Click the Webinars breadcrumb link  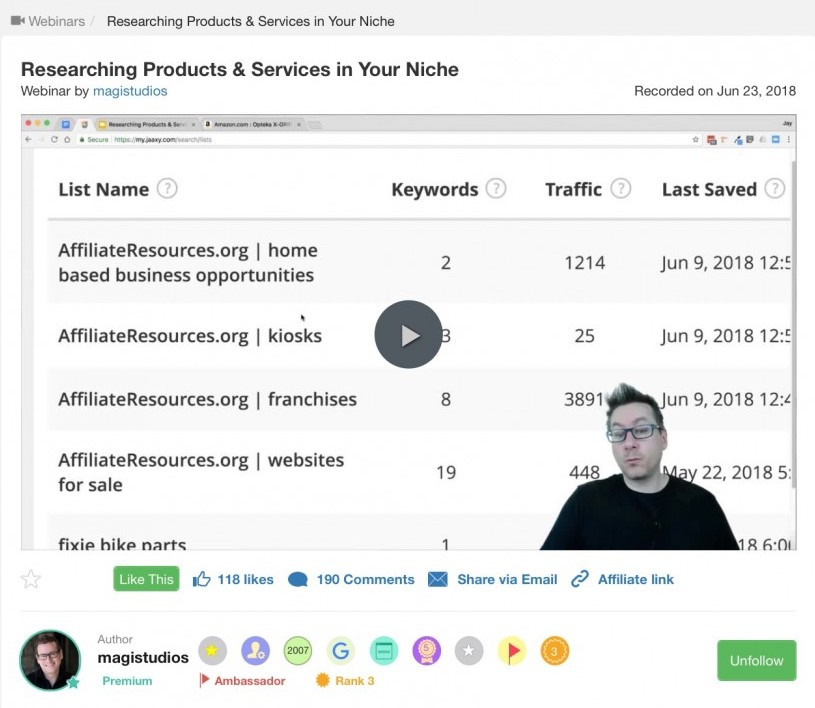[x=57, y=21]
